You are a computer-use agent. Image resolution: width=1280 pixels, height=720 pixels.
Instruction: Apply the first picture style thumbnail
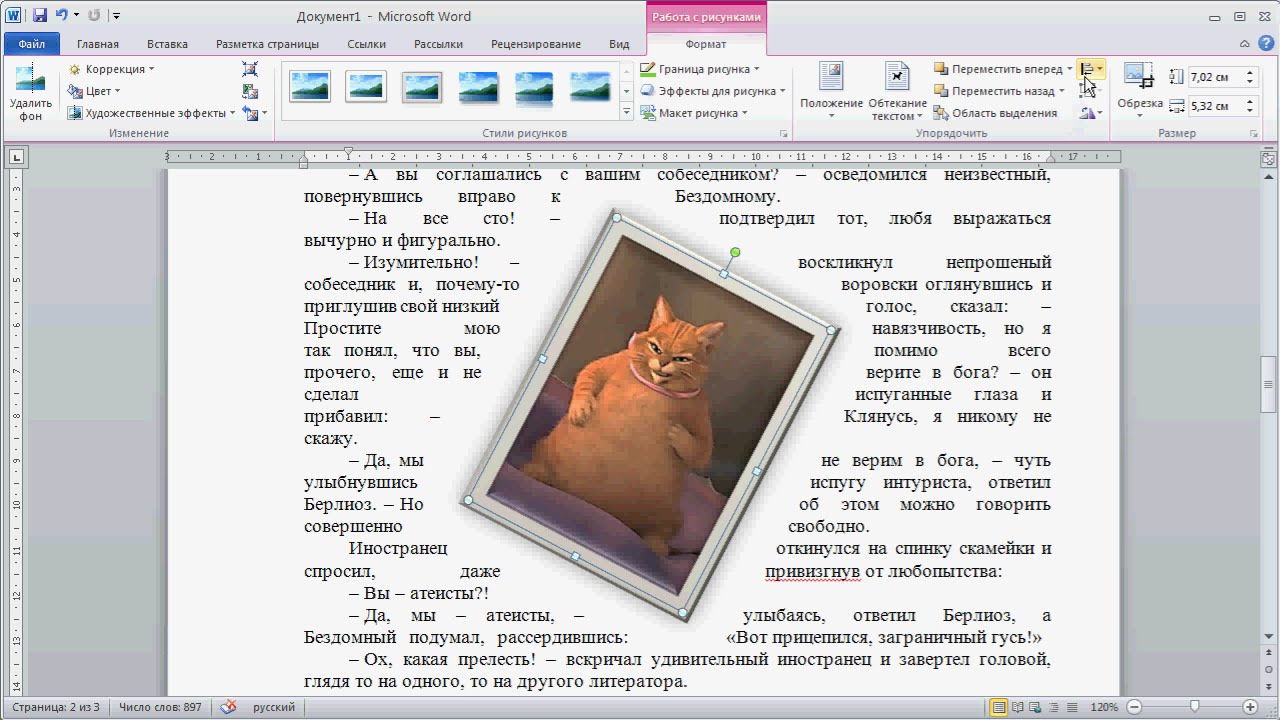[310, 87]
